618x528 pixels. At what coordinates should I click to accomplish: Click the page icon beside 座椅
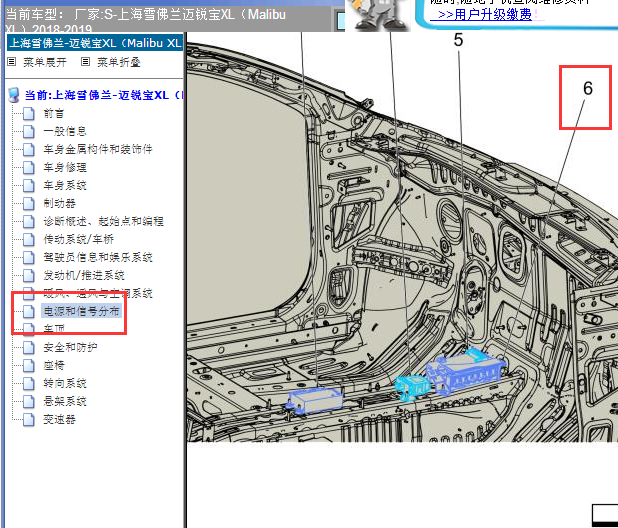point(28,365)
